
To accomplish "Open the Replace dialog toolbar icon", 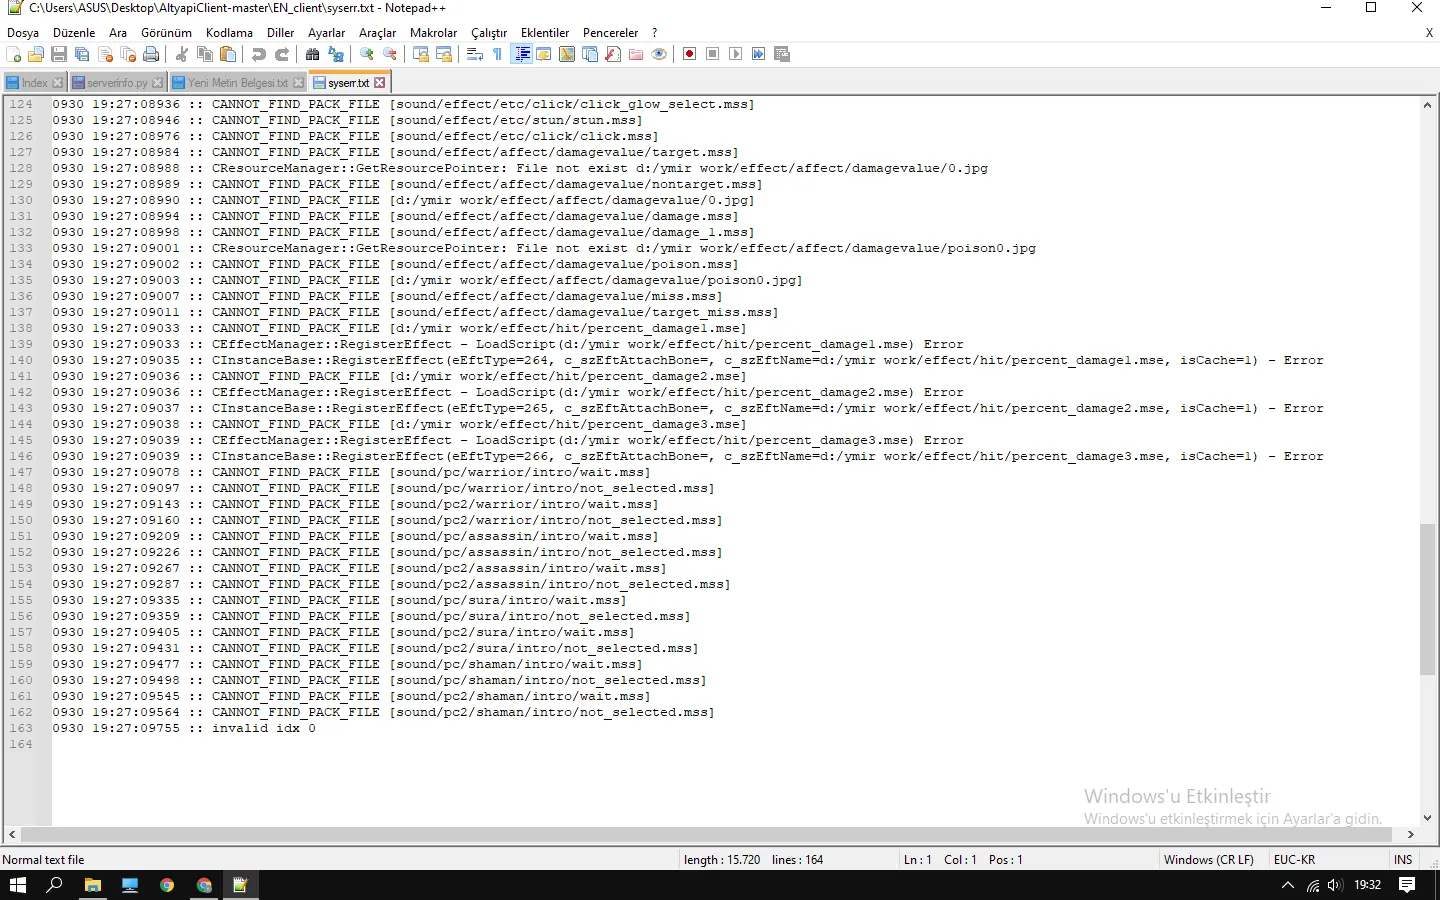I will click(x=335, y=54).
